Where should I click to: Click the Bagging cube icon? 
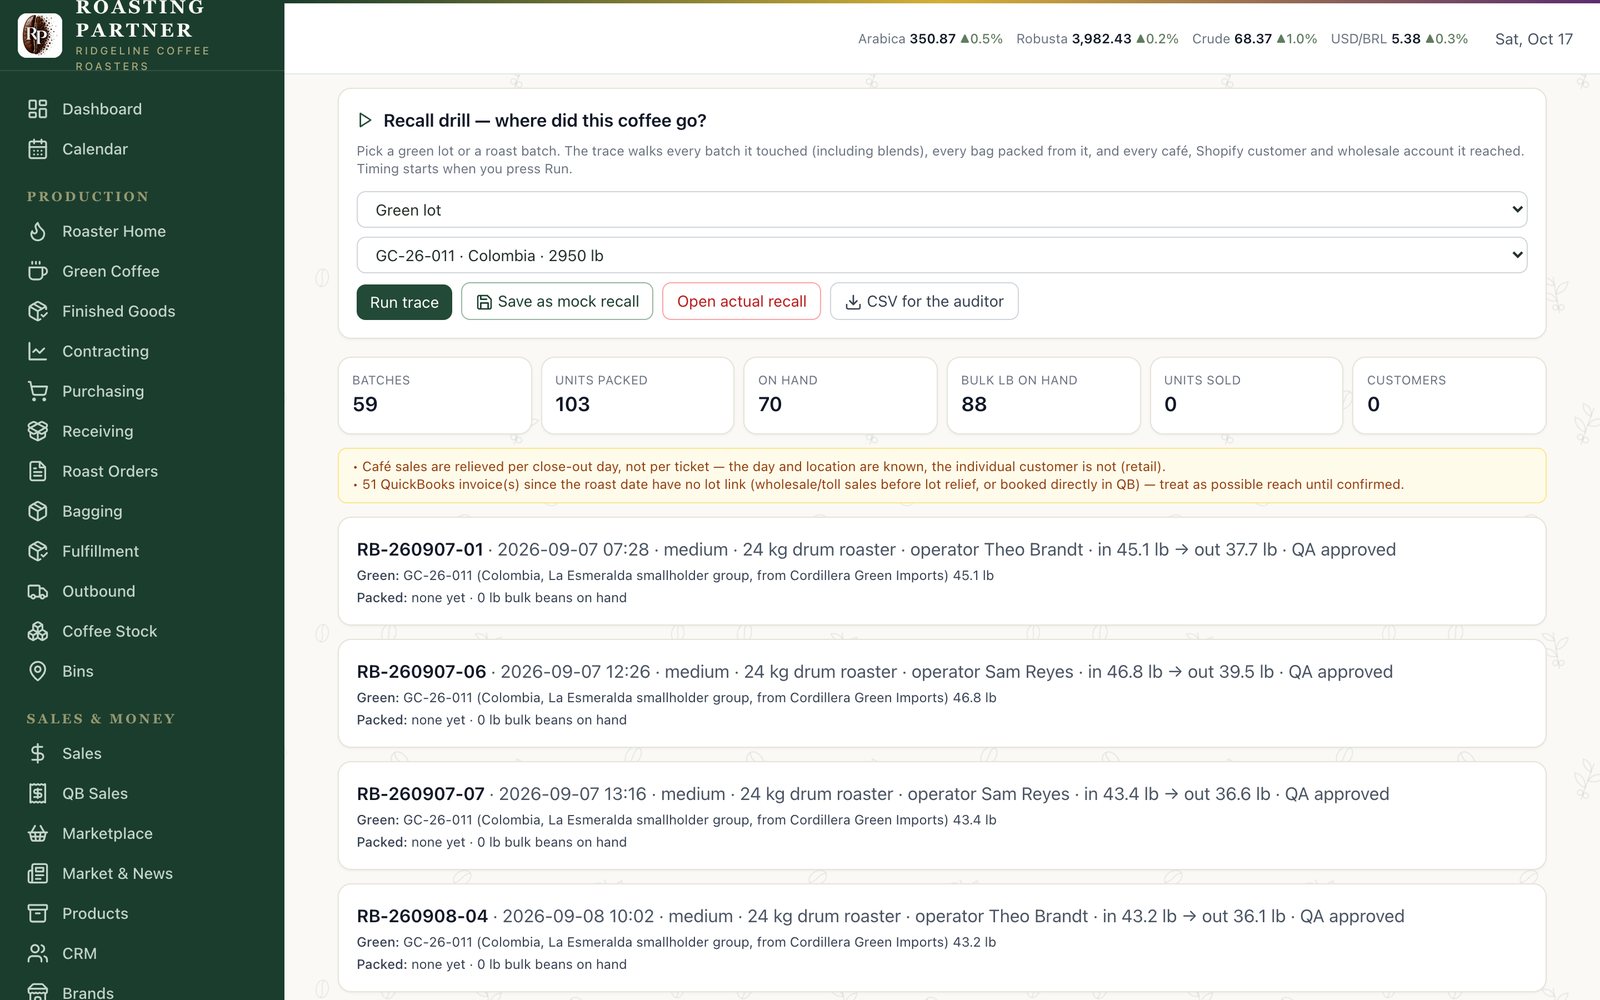pyautogui.click(x=38, y=511)
